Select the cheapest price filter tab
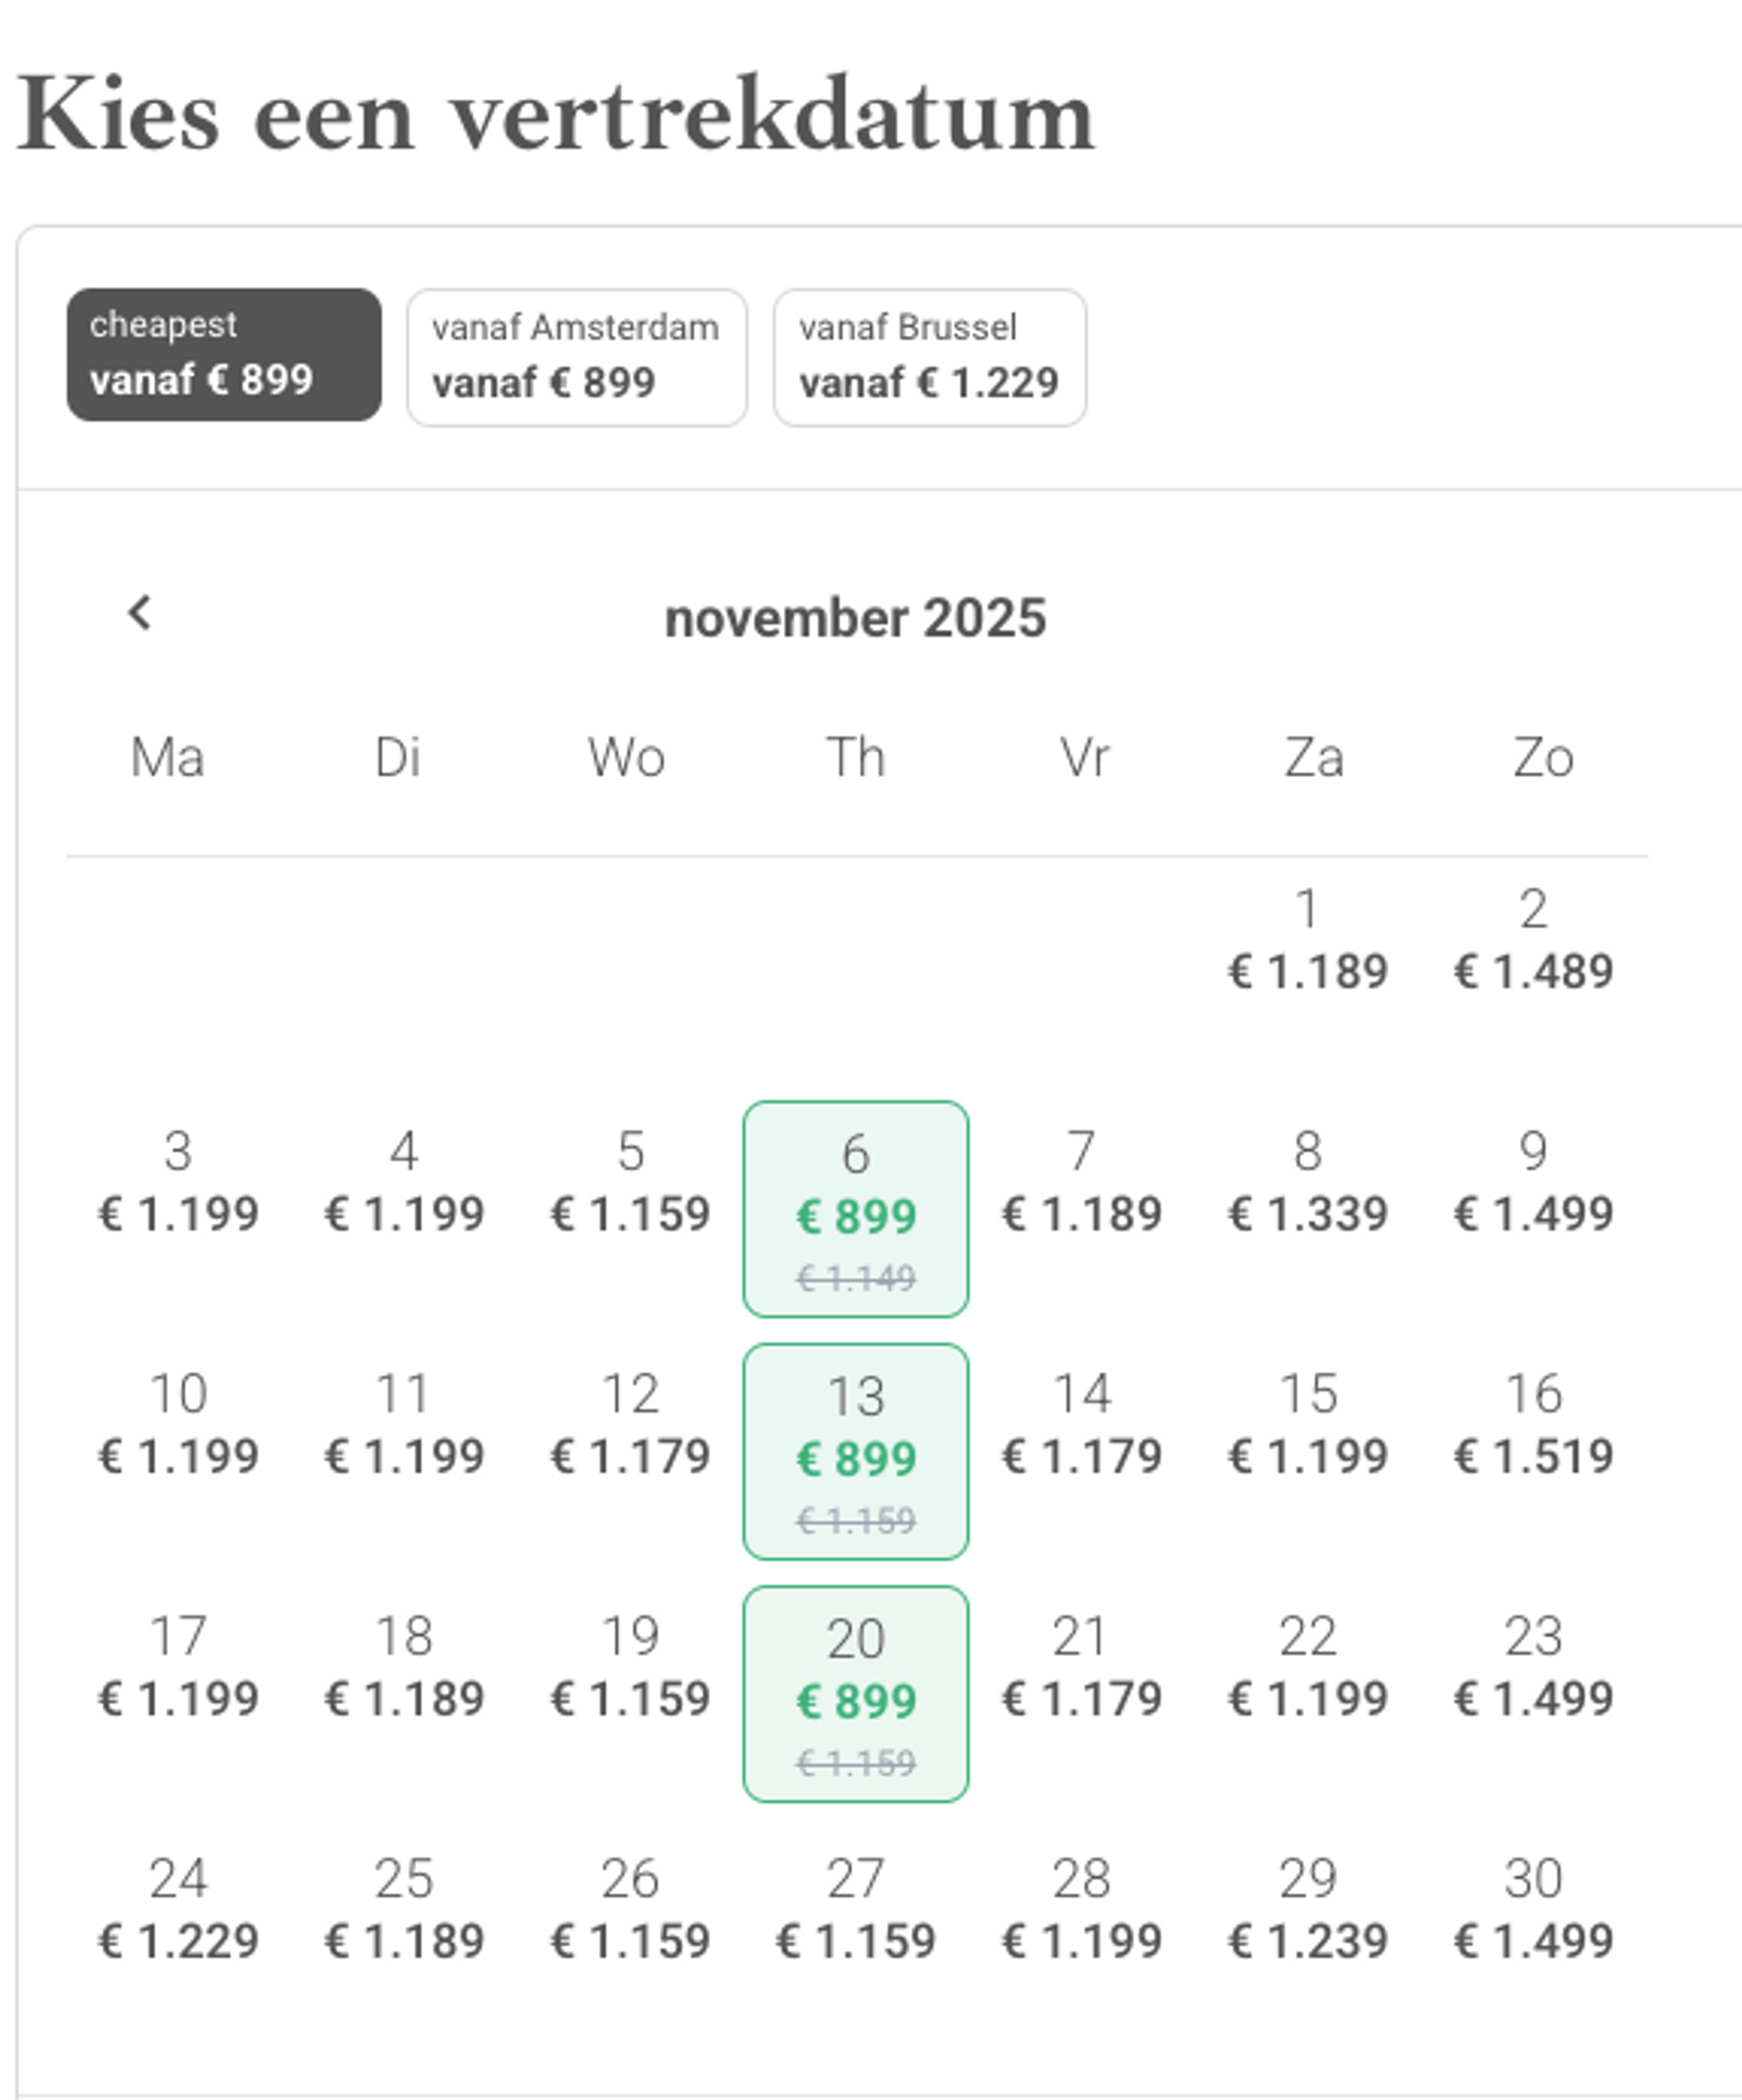Viewport: 1742px width, 2100px height. [224, 355]
